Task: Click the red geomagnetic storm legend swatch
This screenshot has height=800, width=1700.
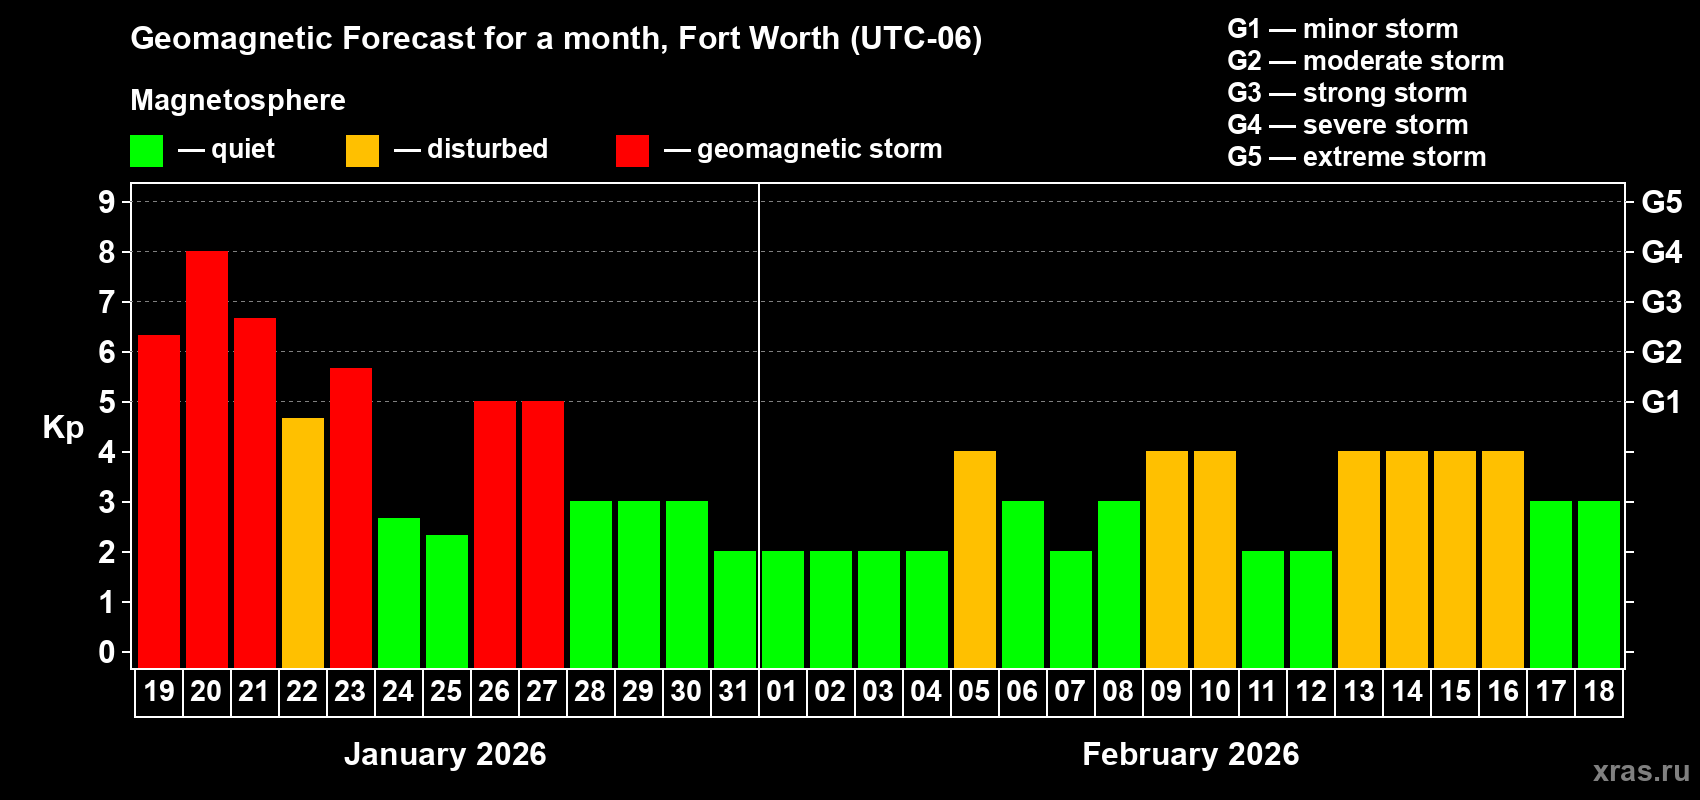Action: [x=632, y=151]
